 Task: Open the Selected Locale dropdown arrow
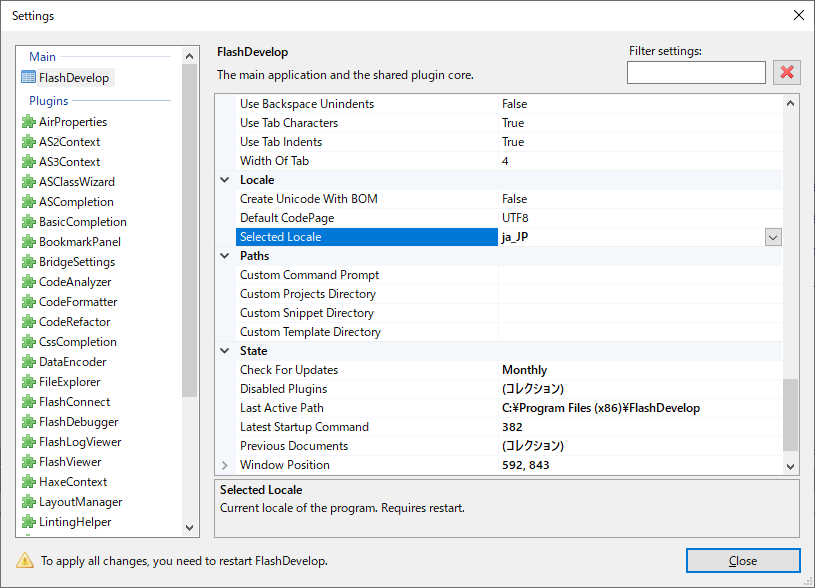coord(773,238)
